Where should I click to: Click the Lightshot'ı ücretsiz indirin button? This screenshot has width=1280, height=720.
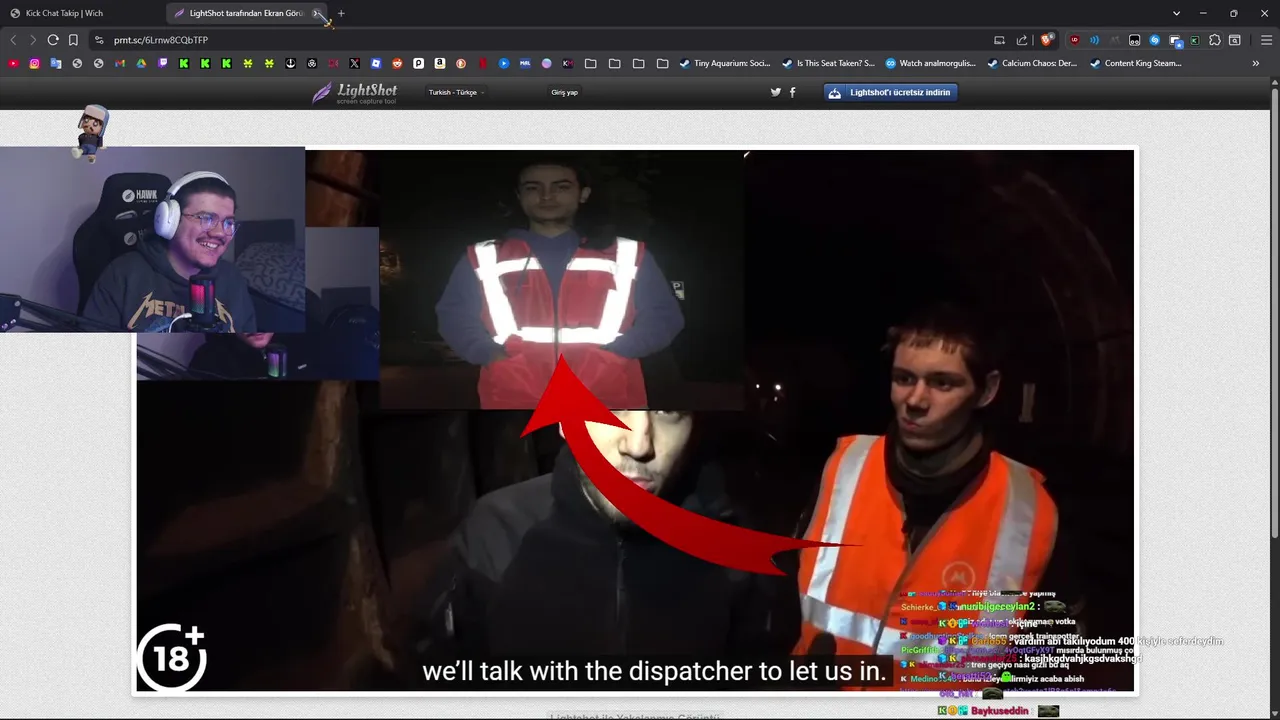pyautogui.click(x=890, y=92)
